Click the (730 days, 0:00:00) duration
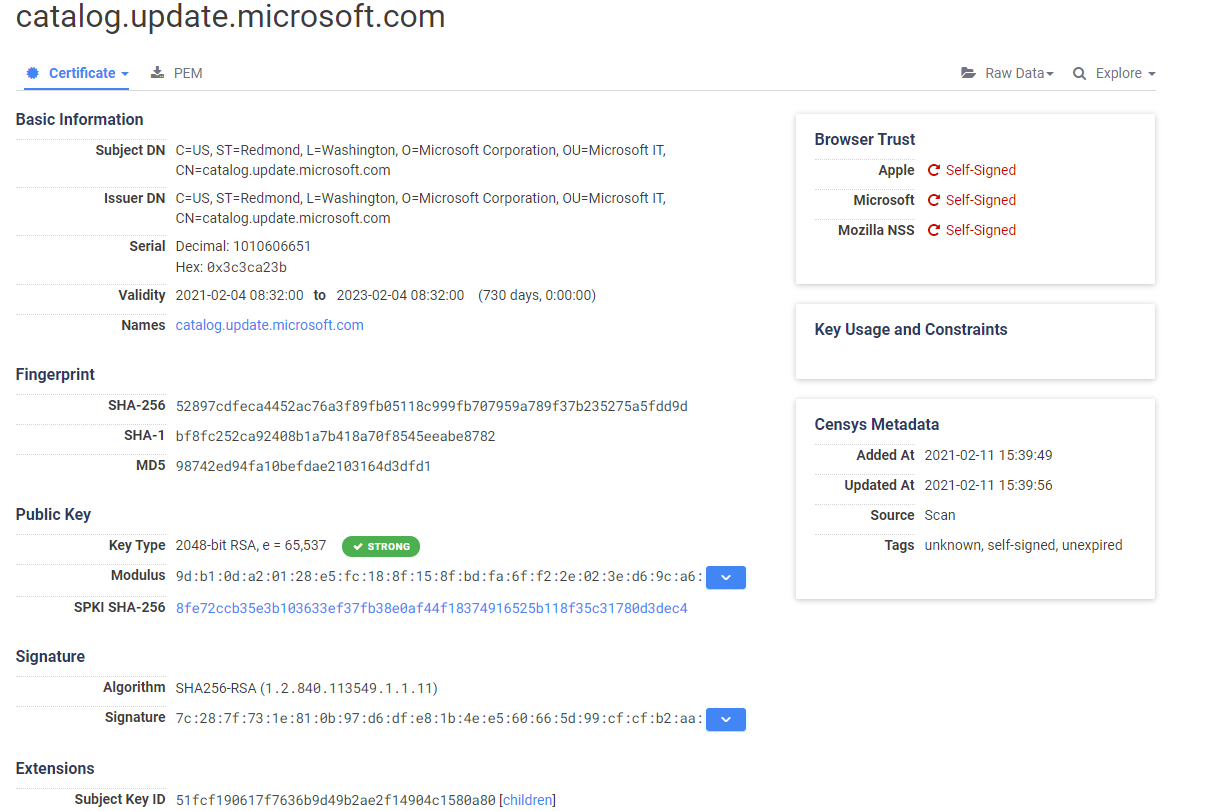The height and width of the screenshot is (811, 1216). pyautogui.click(x=537, y=295)
